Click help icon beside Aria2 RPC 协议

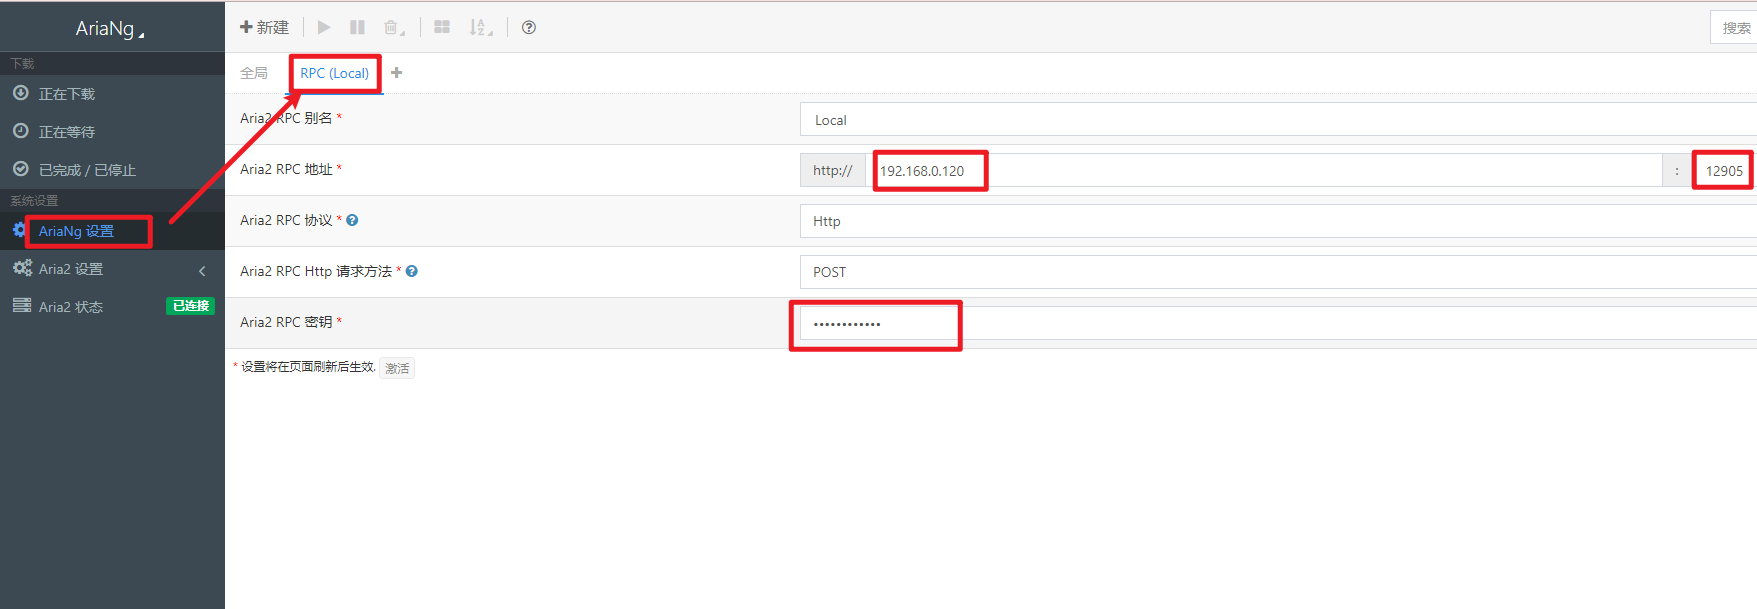pos(352,220)
